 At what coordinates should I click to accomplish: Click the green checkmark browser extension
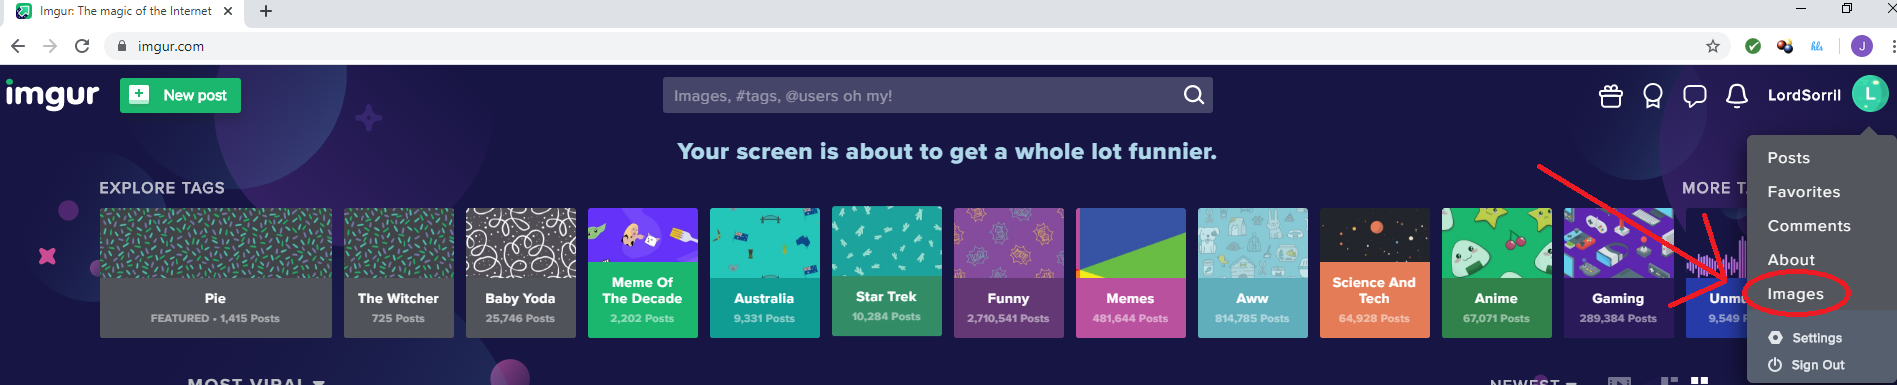click(1753, 46)
